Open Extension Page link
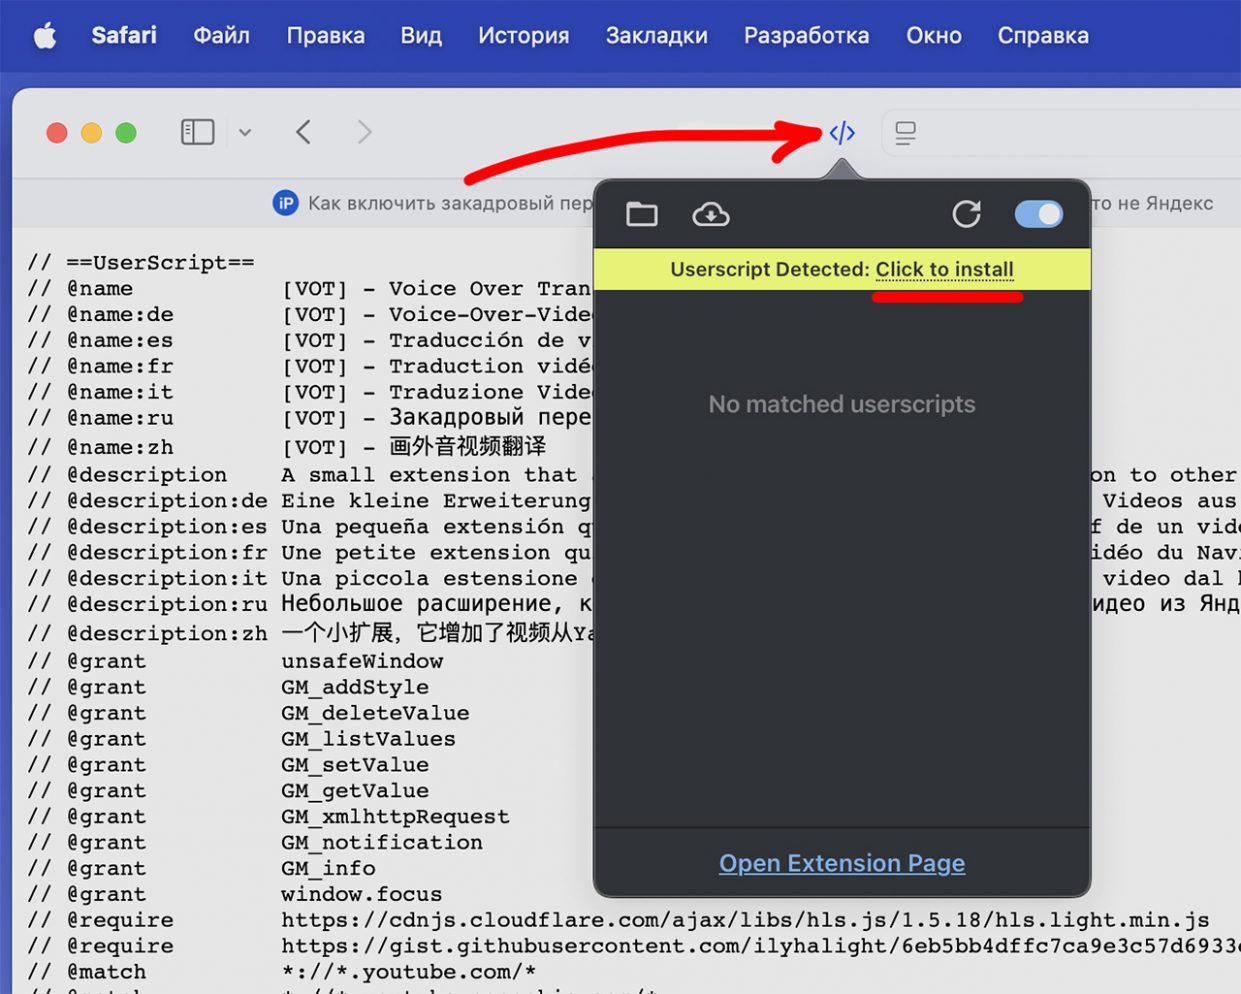 (x=842, y=863)
